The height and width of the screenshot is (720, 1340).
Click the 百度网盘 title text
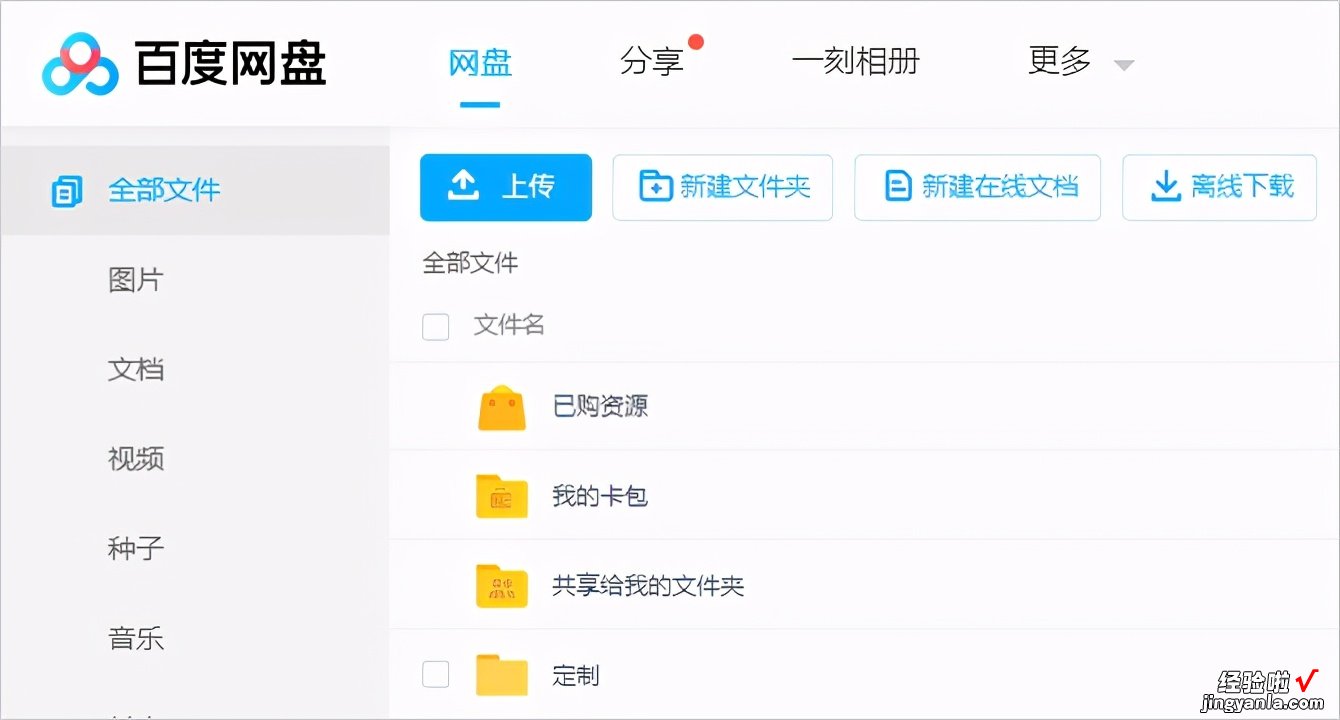click(231, 63)
